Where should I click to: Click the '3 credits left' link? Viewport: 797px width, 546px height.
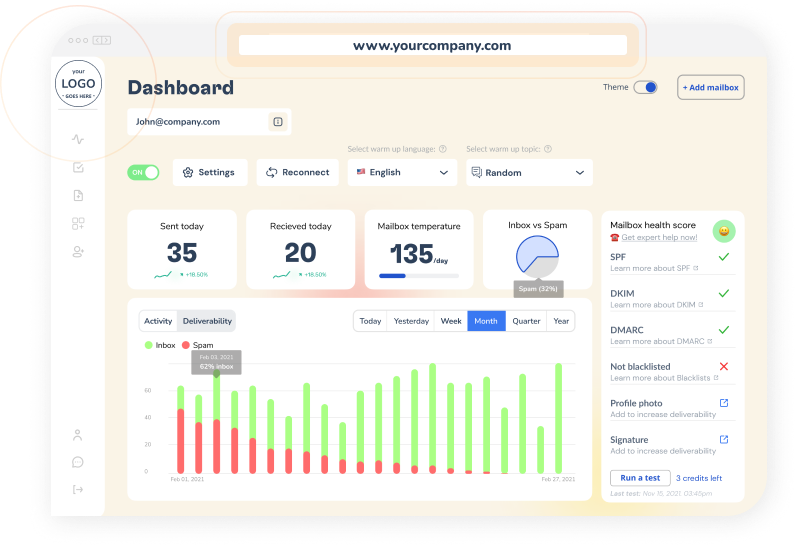click(x=699, y=478)
